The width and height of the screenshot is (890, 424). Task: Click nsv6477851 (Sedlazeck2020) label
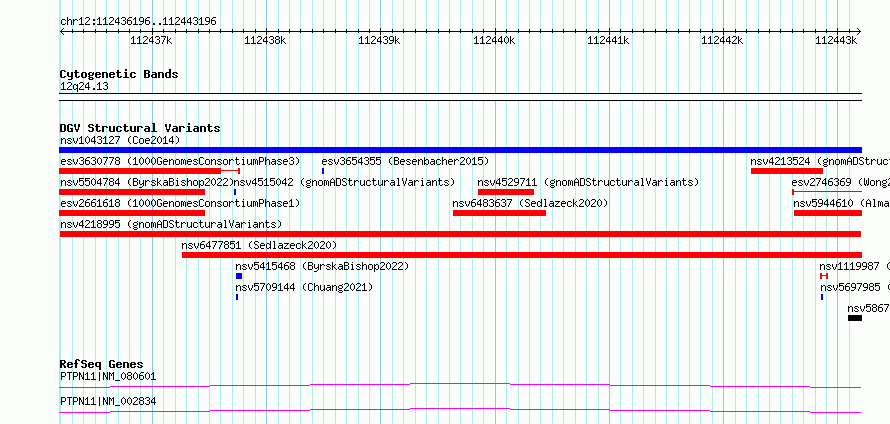tap(259, 245)
